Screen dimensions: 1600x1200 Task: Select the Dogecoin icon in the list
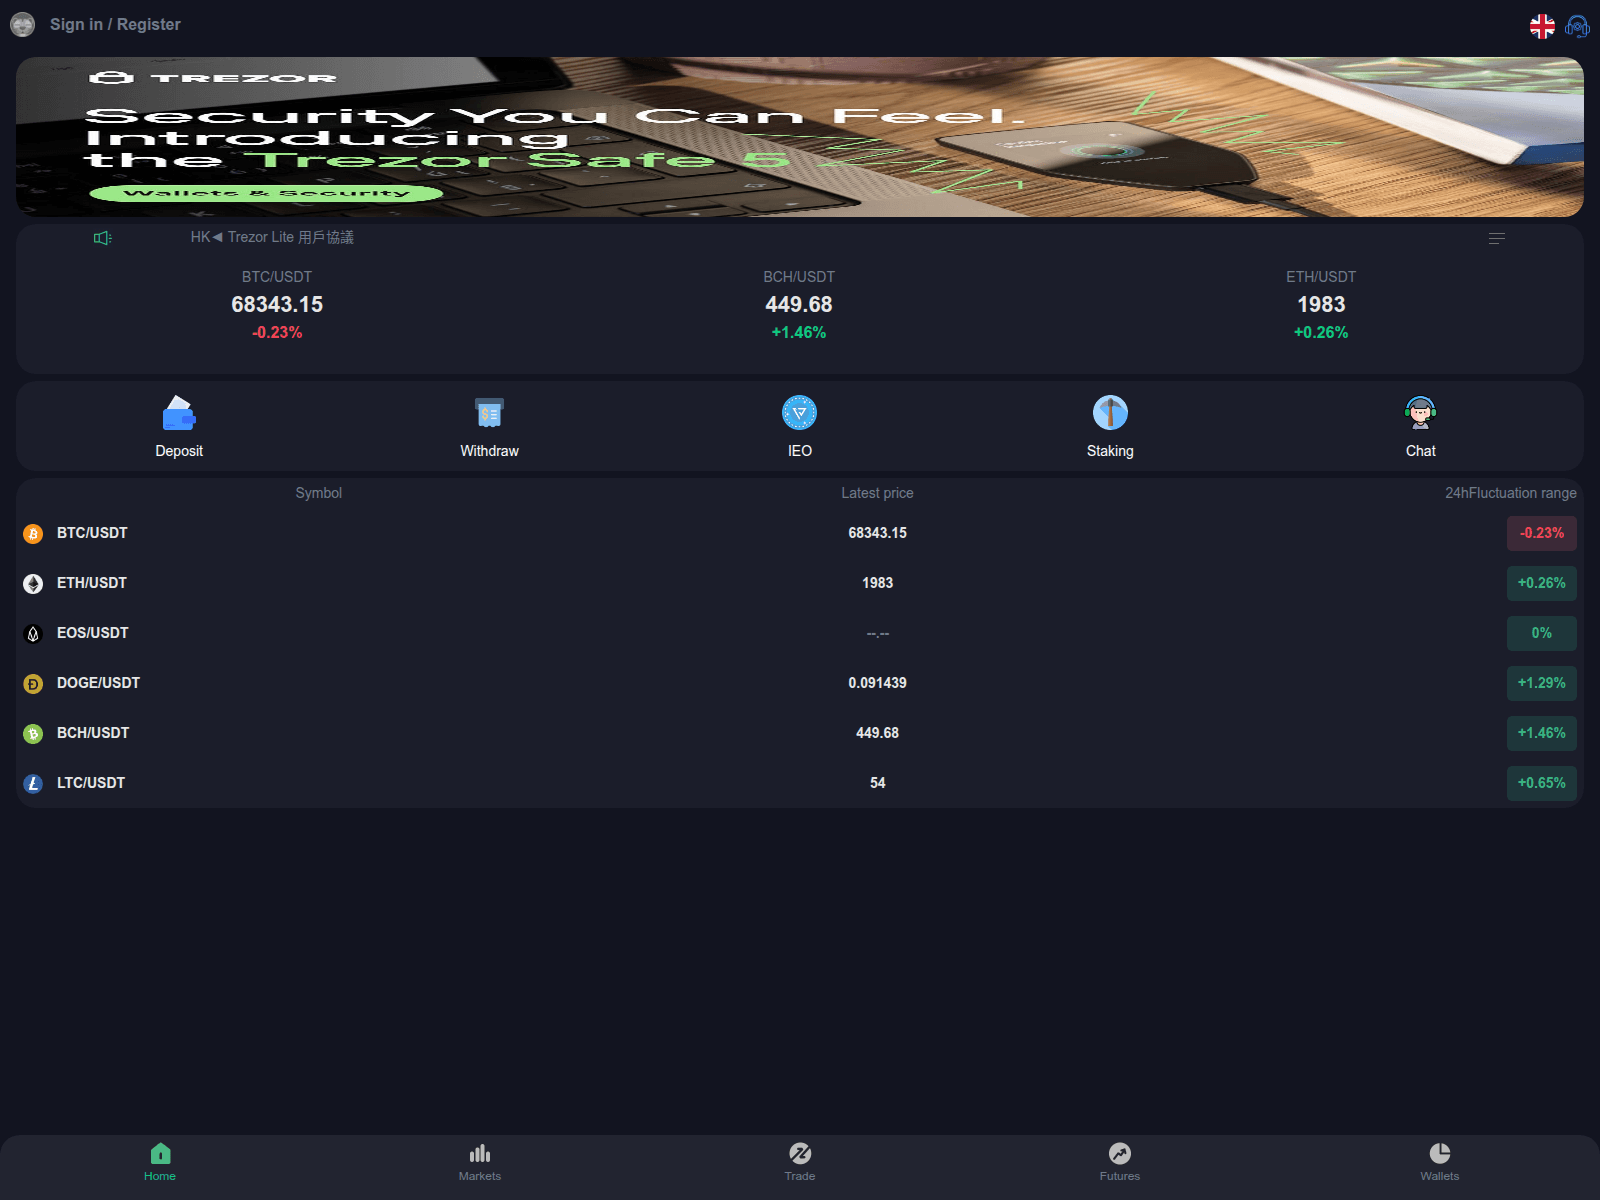[x=33, y=683]
